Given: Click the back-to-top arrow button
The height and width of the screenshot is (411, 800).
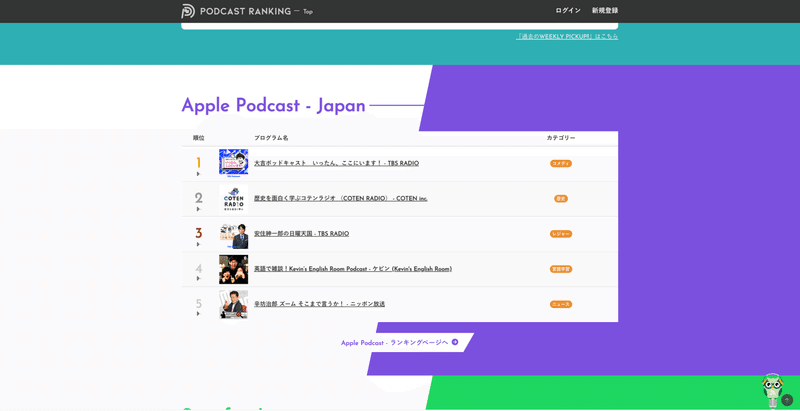Looking at the screenshot, I should click(787, 400).
